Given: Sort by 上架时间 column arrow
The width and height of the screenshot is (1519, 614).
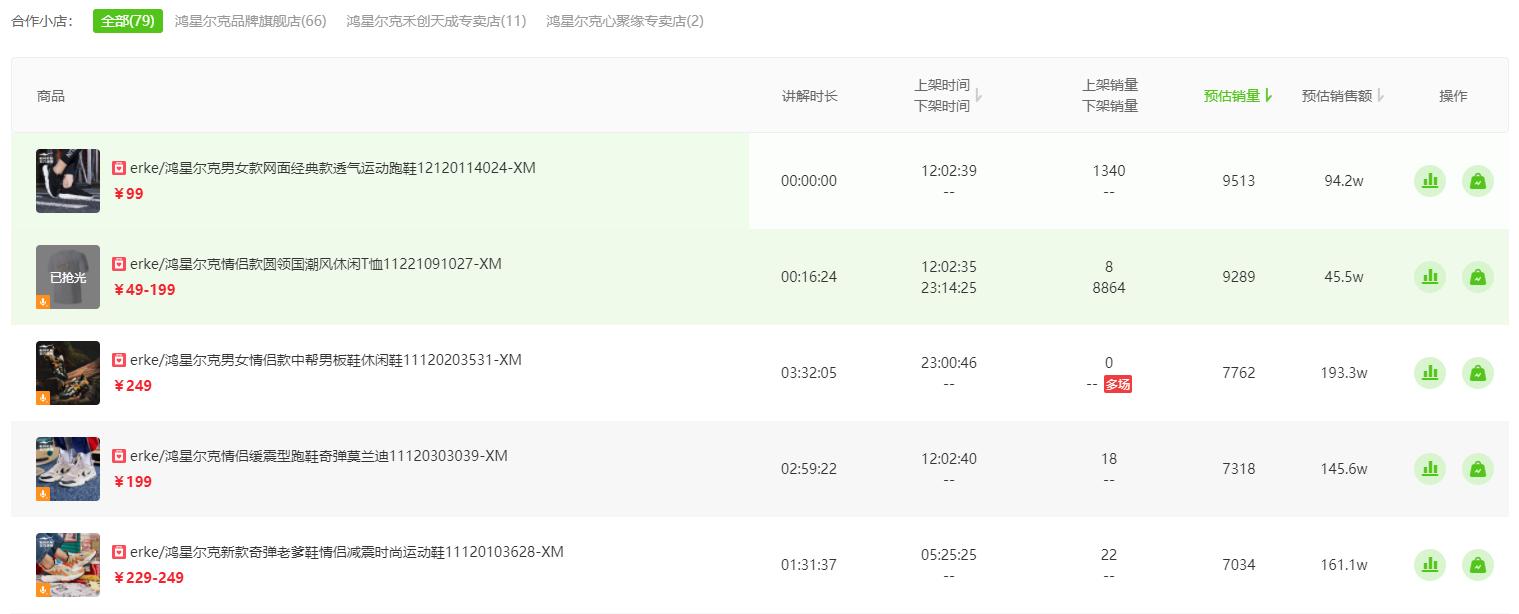Looking at the screenshot, I should [x=979, y=96].
